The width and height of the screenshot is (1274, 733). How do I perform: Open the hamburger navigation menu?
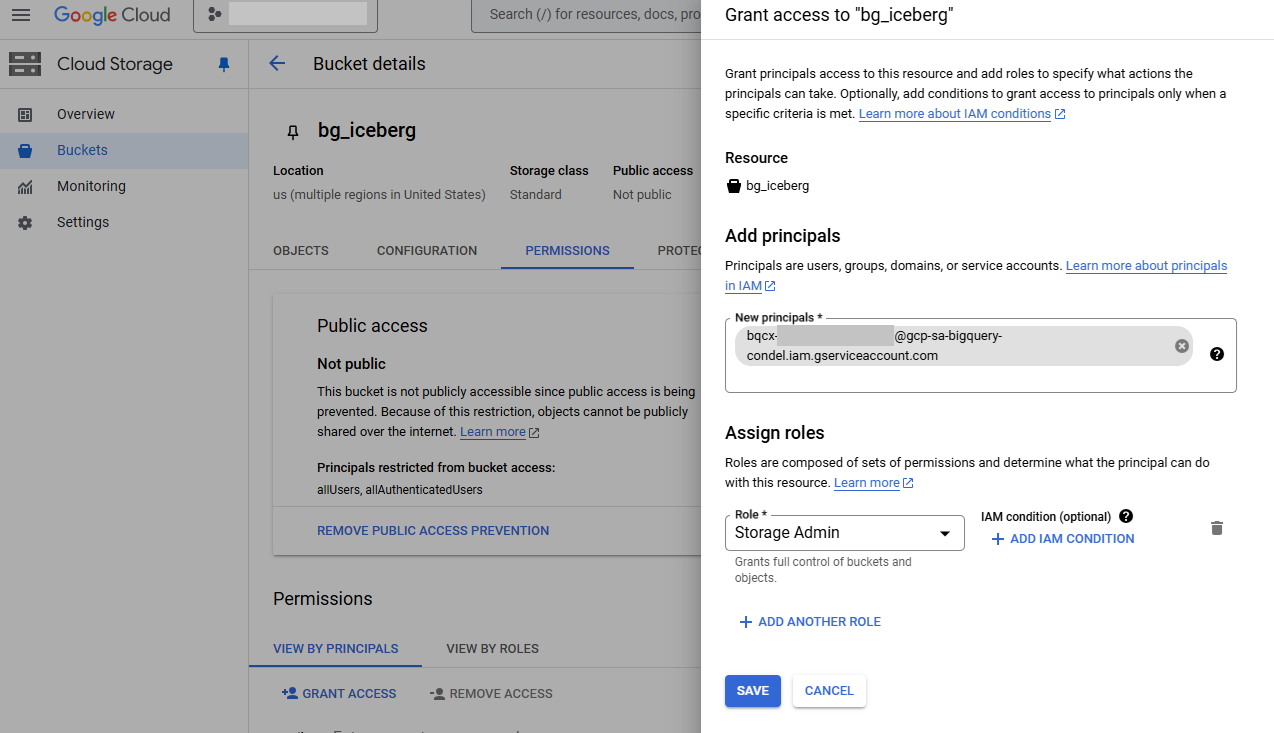click(21, 15)
